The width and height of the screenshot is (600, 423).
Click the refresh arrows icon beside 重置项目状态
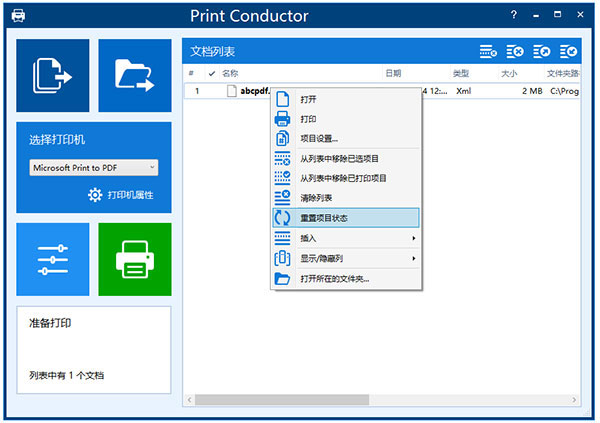click(x=282, y=218)
